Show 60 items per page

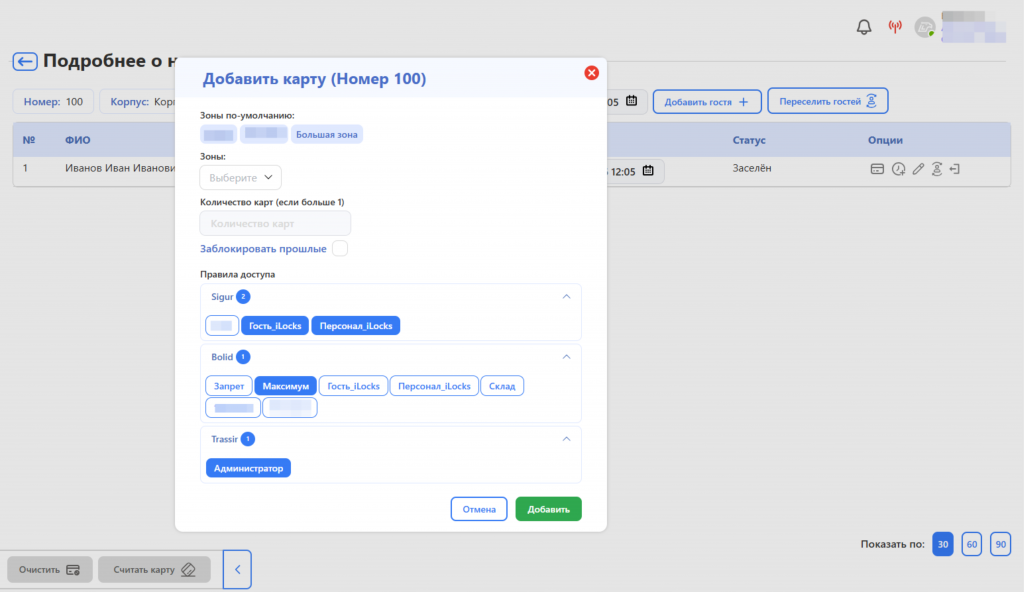[972, 544]
